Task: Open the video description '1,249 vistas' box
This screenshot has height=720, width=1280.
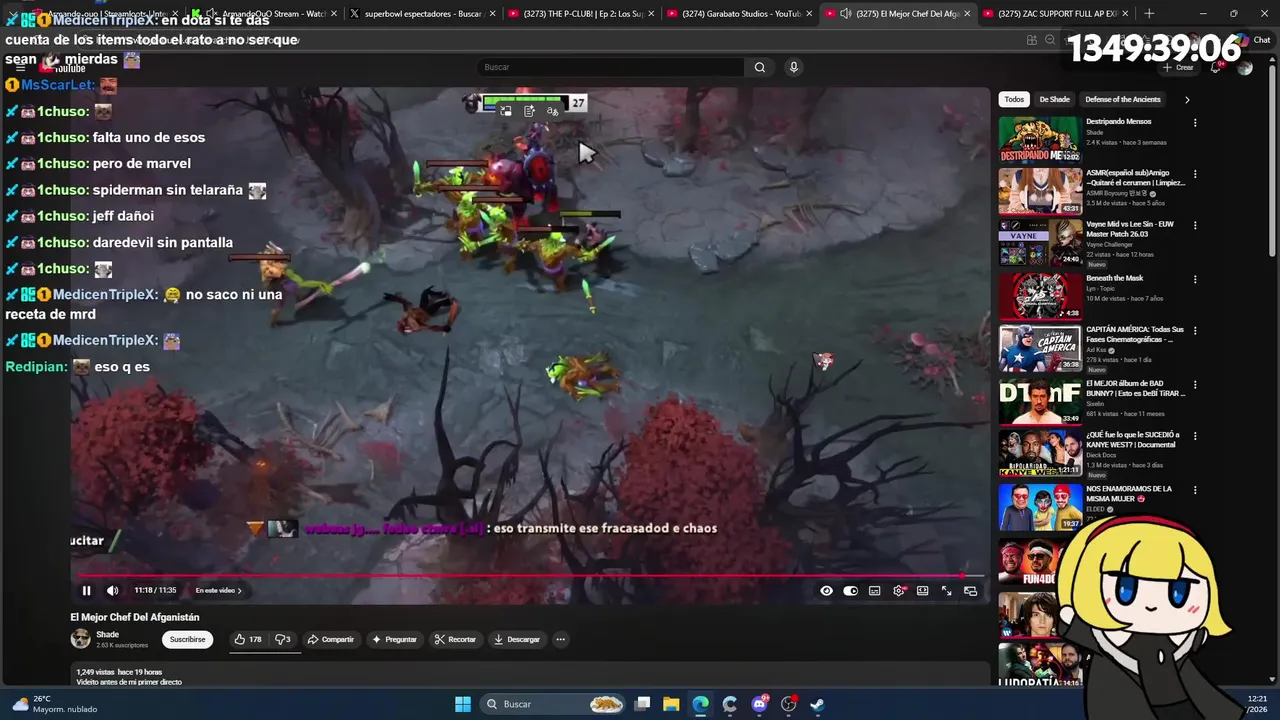Action: point(530,676)
